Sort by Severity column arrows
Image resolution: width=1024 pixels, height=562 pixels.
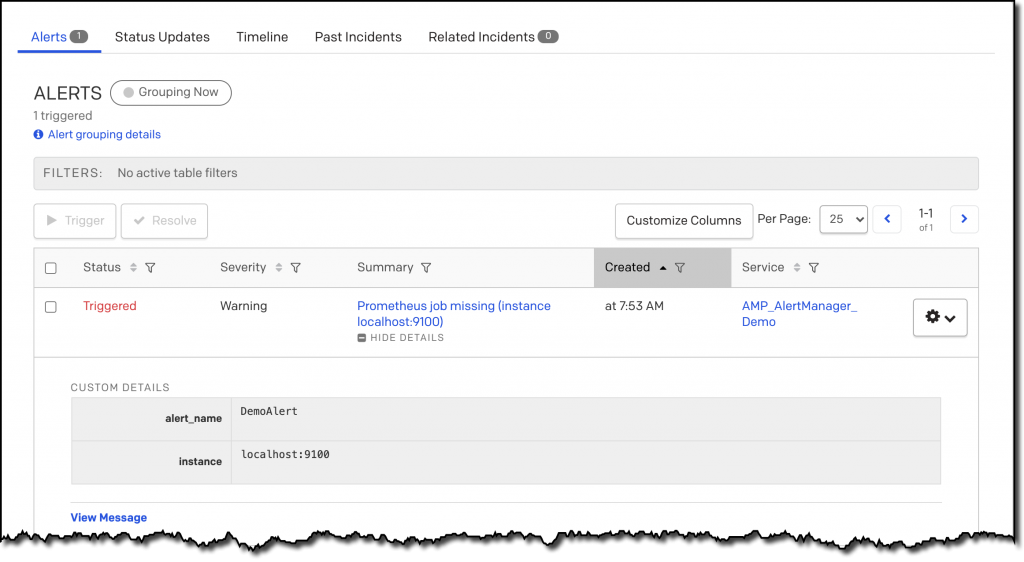(278, 268)
